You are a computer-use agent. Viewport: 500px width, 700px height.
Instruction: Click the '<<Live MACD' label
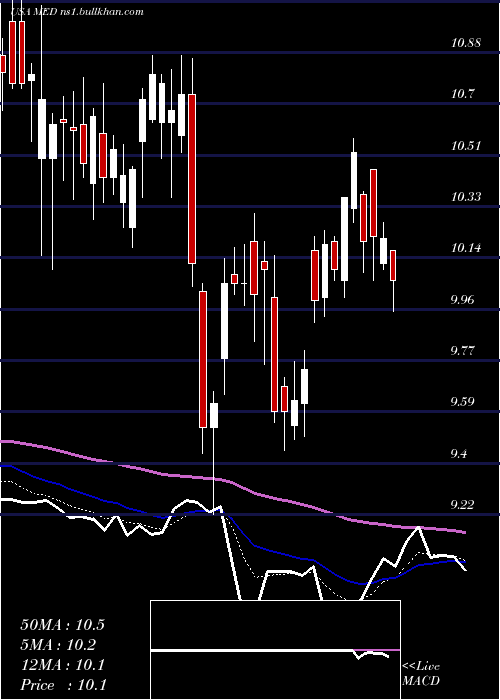coord(421,674)
